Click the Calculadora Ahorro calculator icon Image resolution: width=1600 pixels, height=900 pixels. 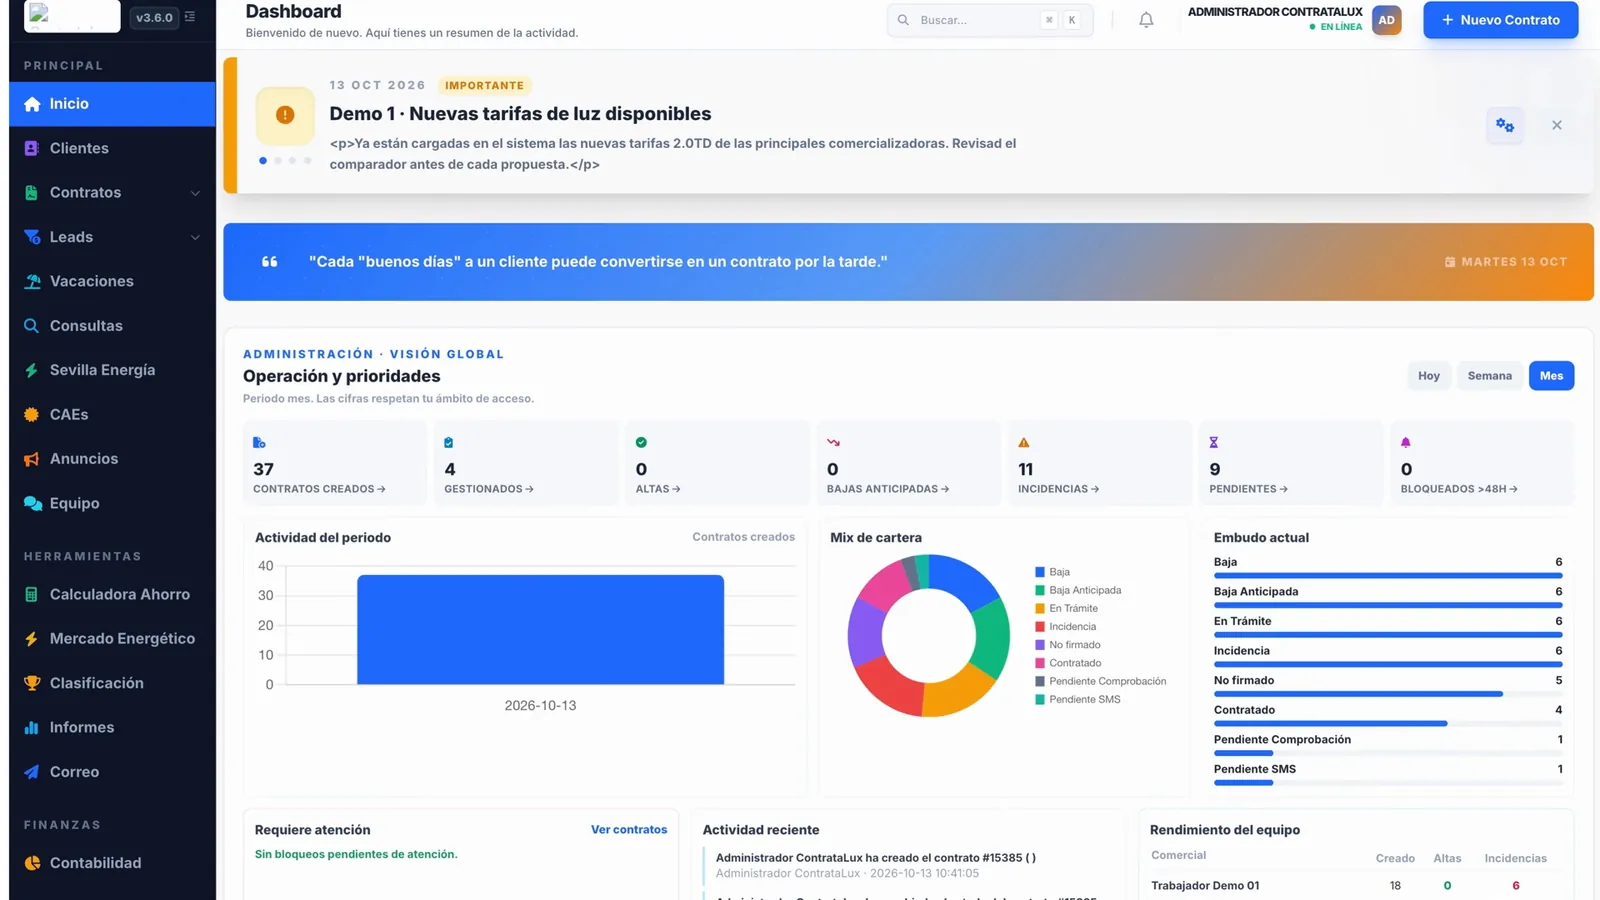coord(32,594)
